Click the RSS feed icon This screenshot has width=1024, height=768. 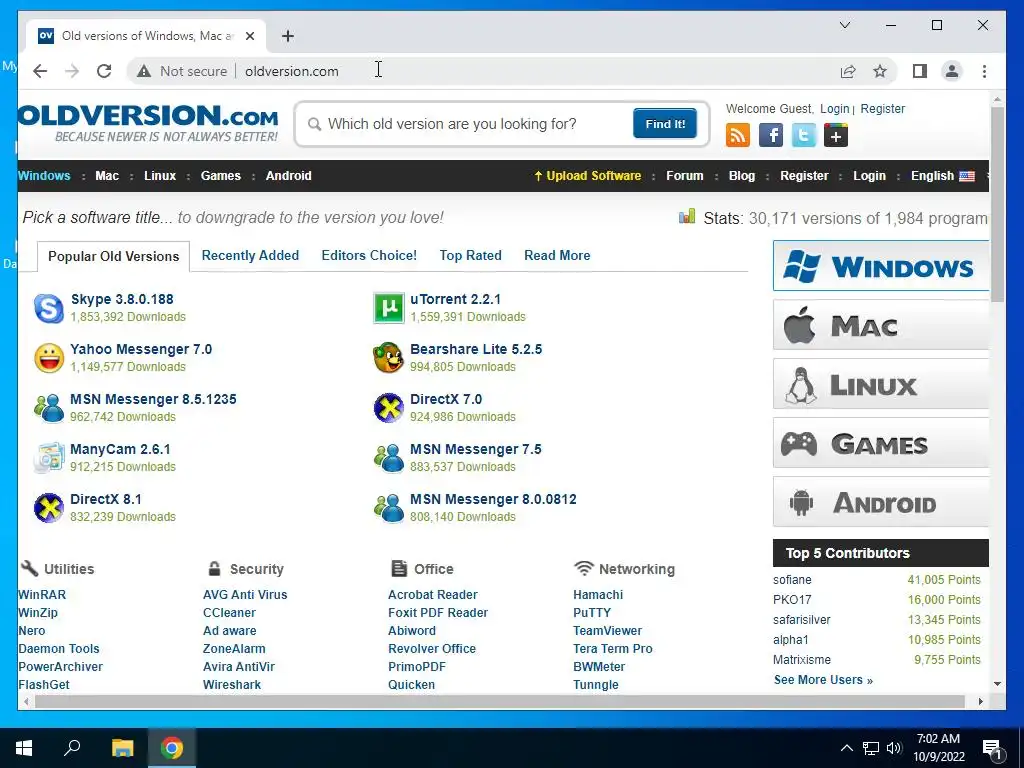click(x=737, y=136)
